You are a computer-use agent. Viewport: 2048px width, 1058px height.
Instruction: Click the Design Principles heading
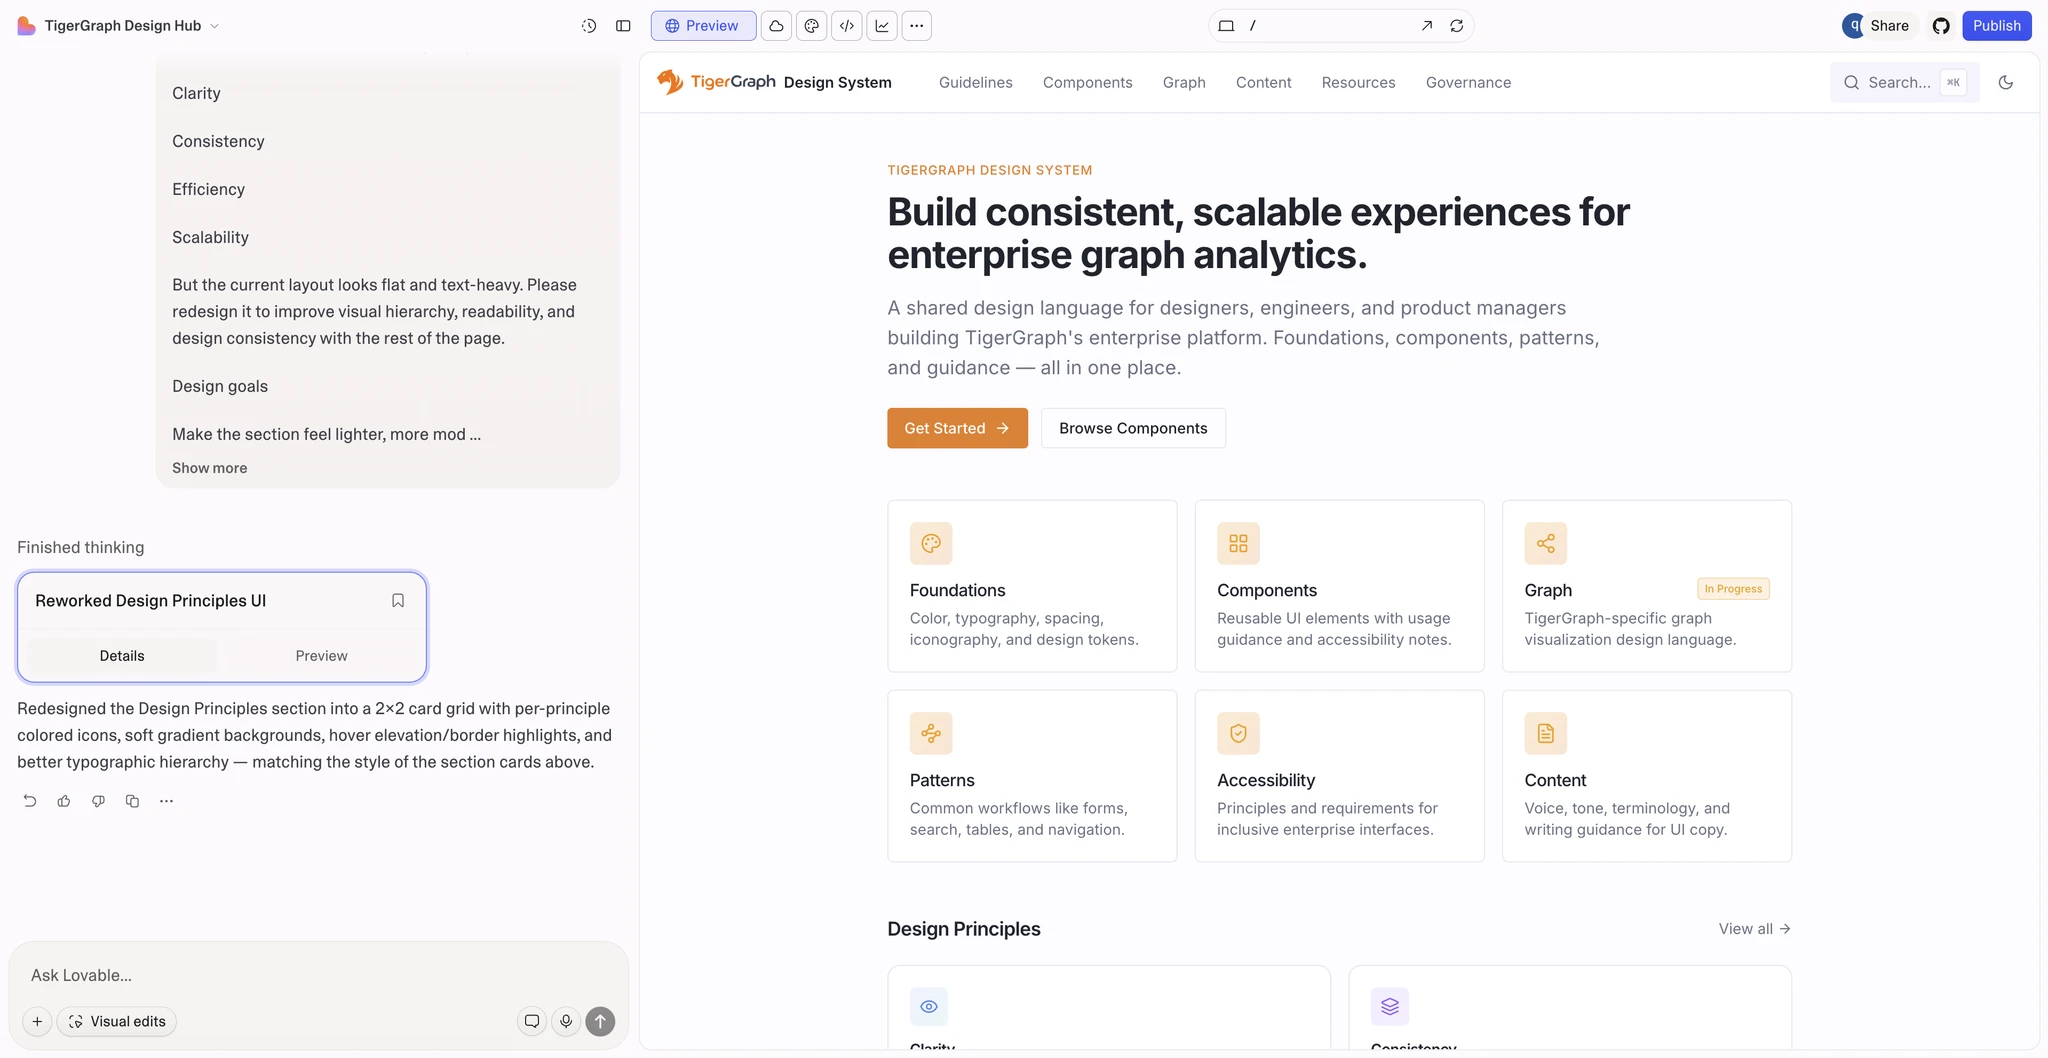[964, 929]
